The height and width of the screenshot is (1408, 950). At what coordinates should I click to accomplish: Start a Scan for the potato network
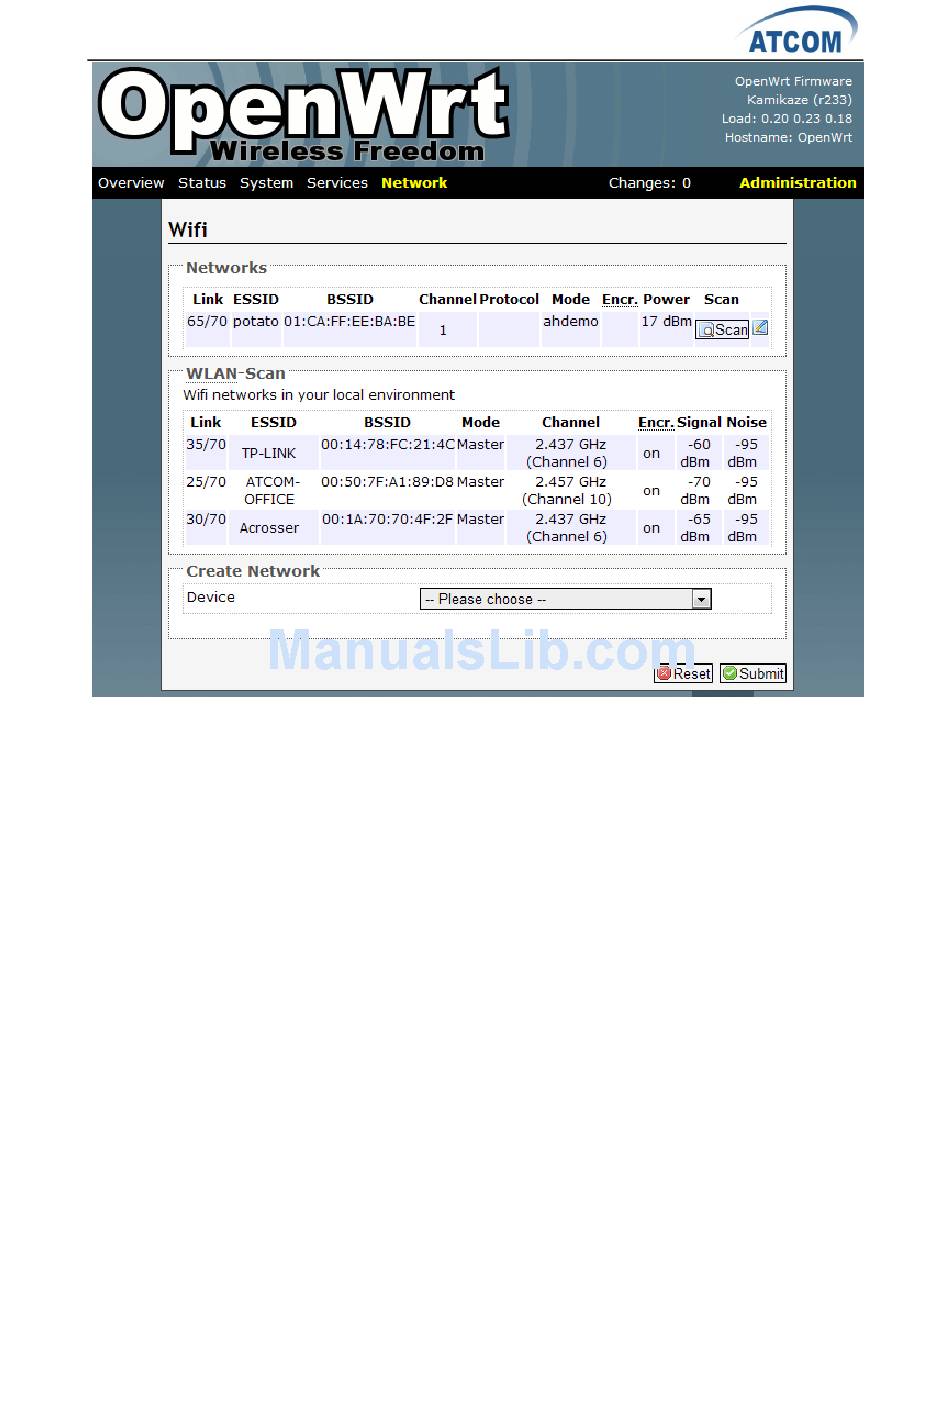point(722,329)
